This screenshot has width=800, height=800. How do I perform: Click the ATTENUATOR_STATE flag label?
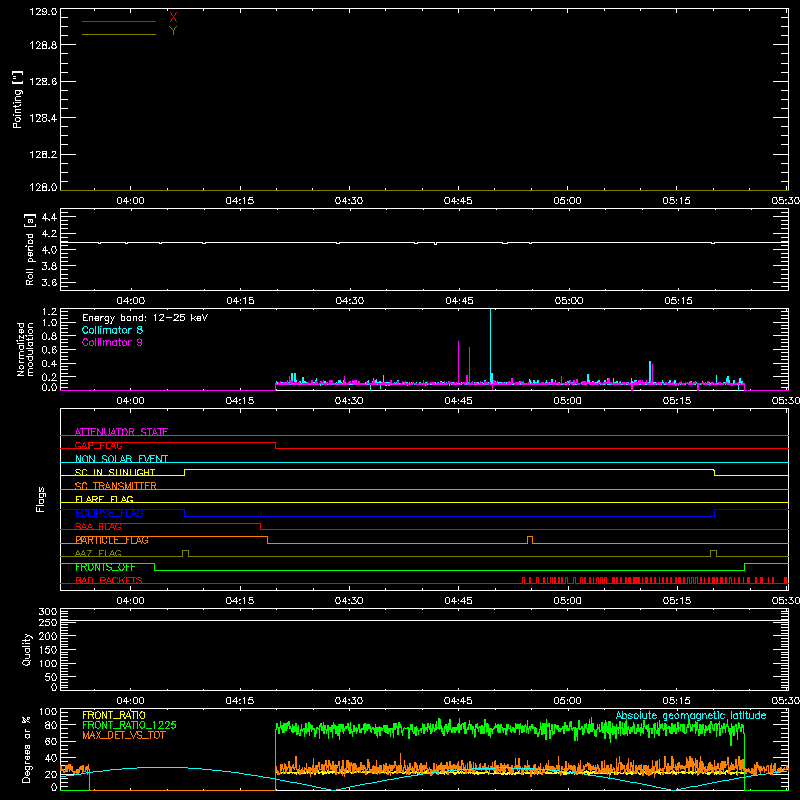(121, 432)
